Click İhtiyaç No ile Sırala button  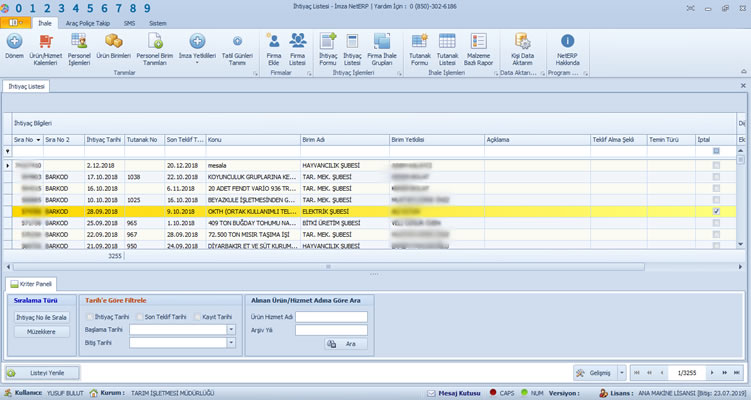pos(41,317)
